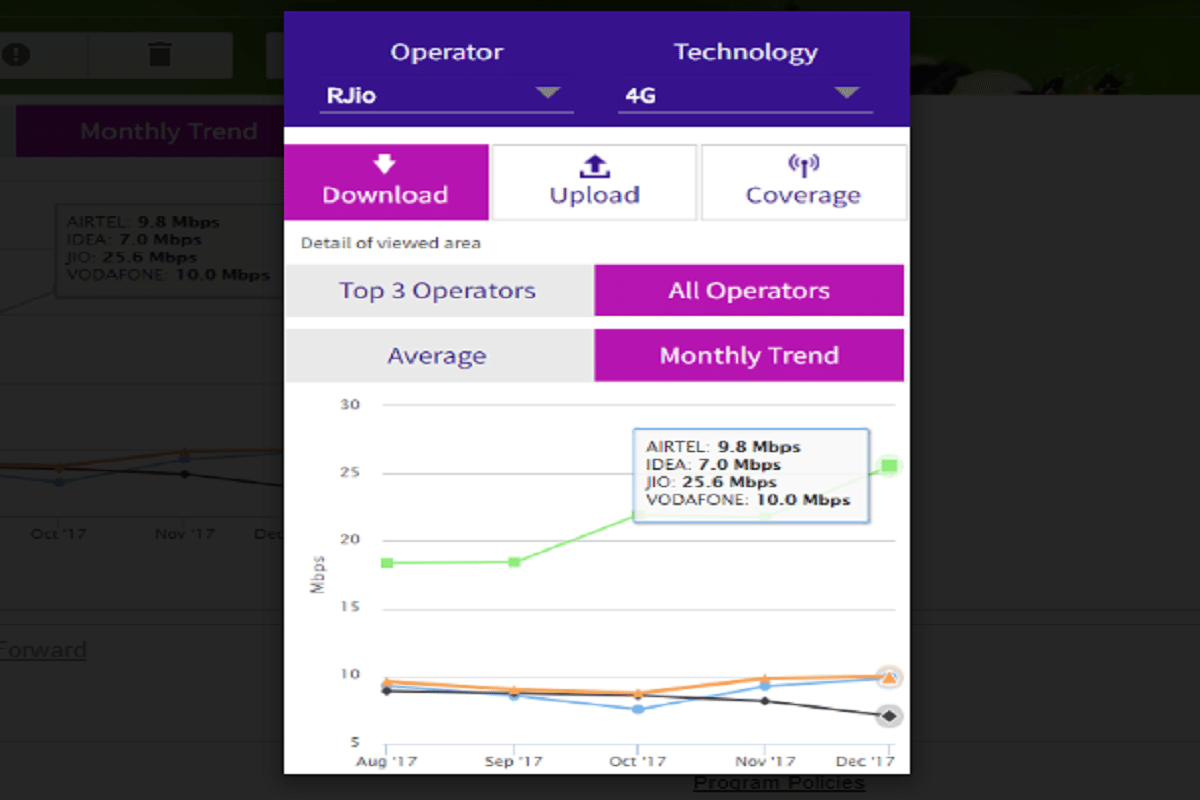Click the orange triangle Dec '17 marker

889,678
